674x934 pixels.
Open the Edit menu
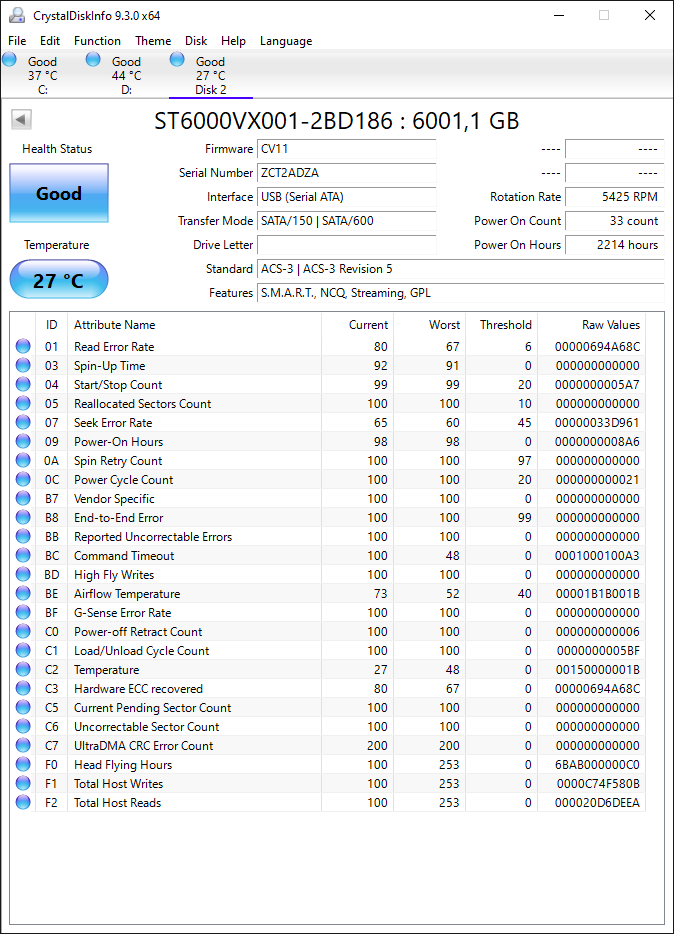50,41
